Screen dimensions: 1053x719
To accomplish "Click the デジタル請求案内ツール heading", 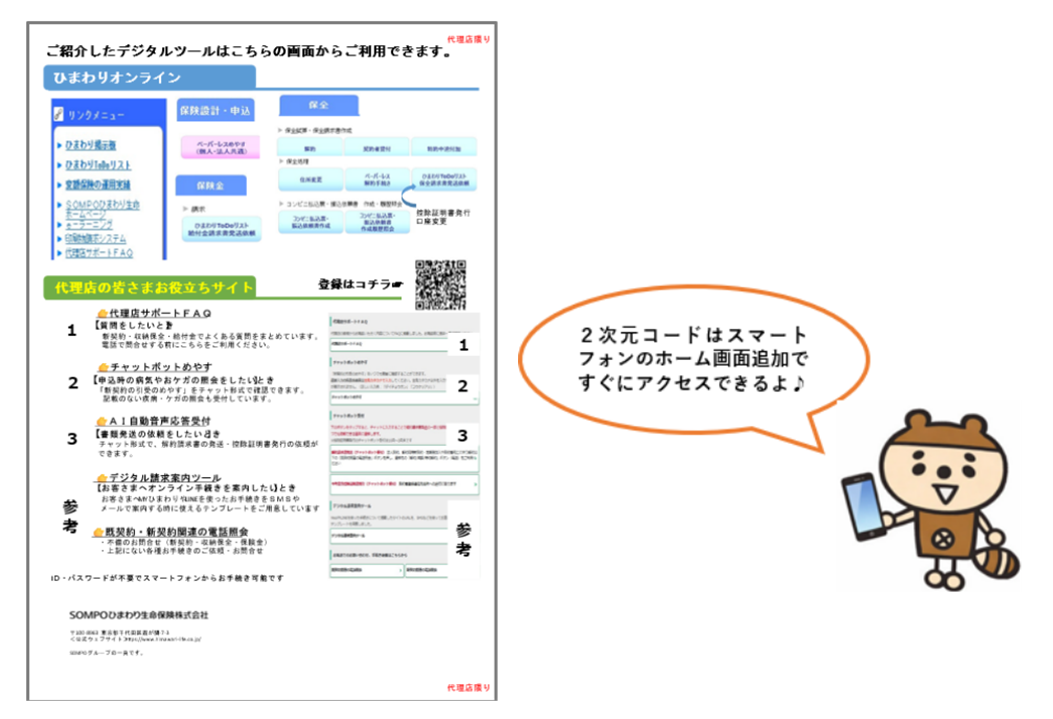I will (164, 477).
